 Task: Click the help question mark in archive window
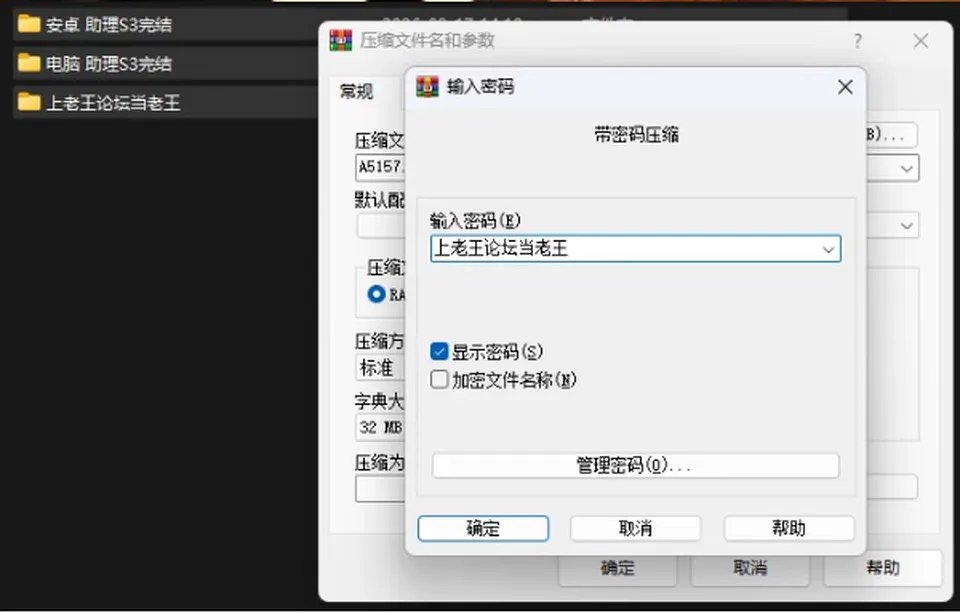pyautogui.click(x=858, y=41)
